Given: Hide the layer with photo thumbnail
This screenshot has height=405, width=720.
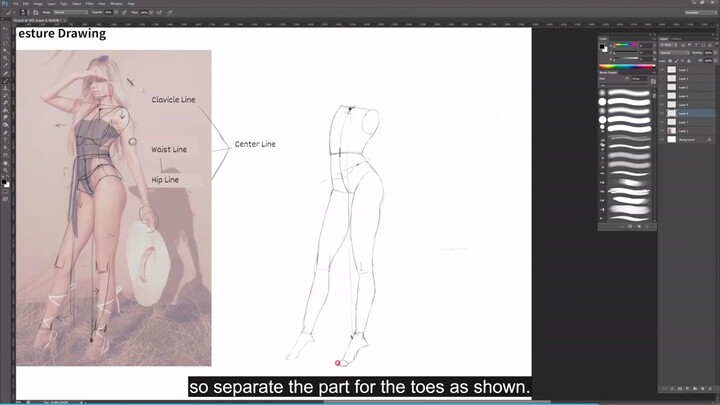Looking at the screenshot, I should 662,131.
